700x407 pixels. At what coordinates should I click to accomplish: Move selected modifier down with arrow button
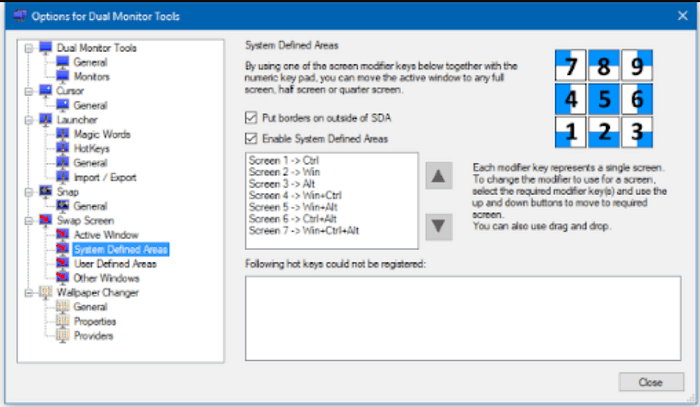point(438,227)
